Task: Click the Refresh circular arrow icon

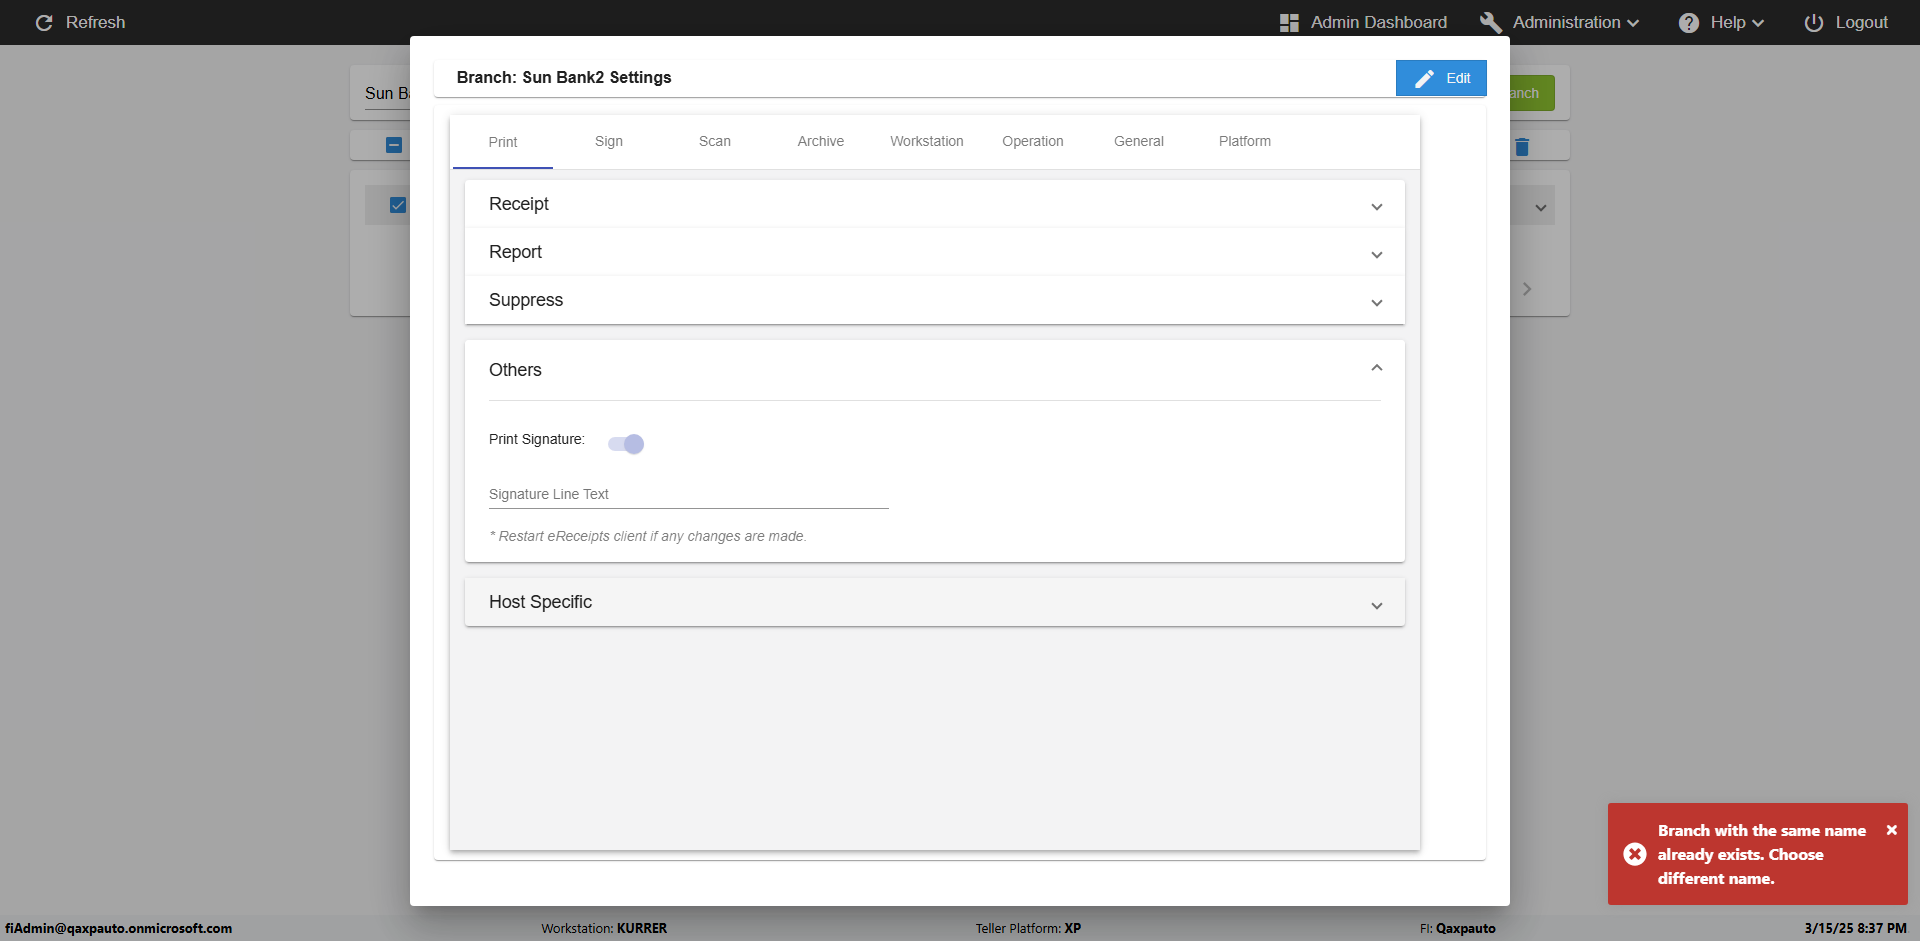Action: click(x=44, y=22)
